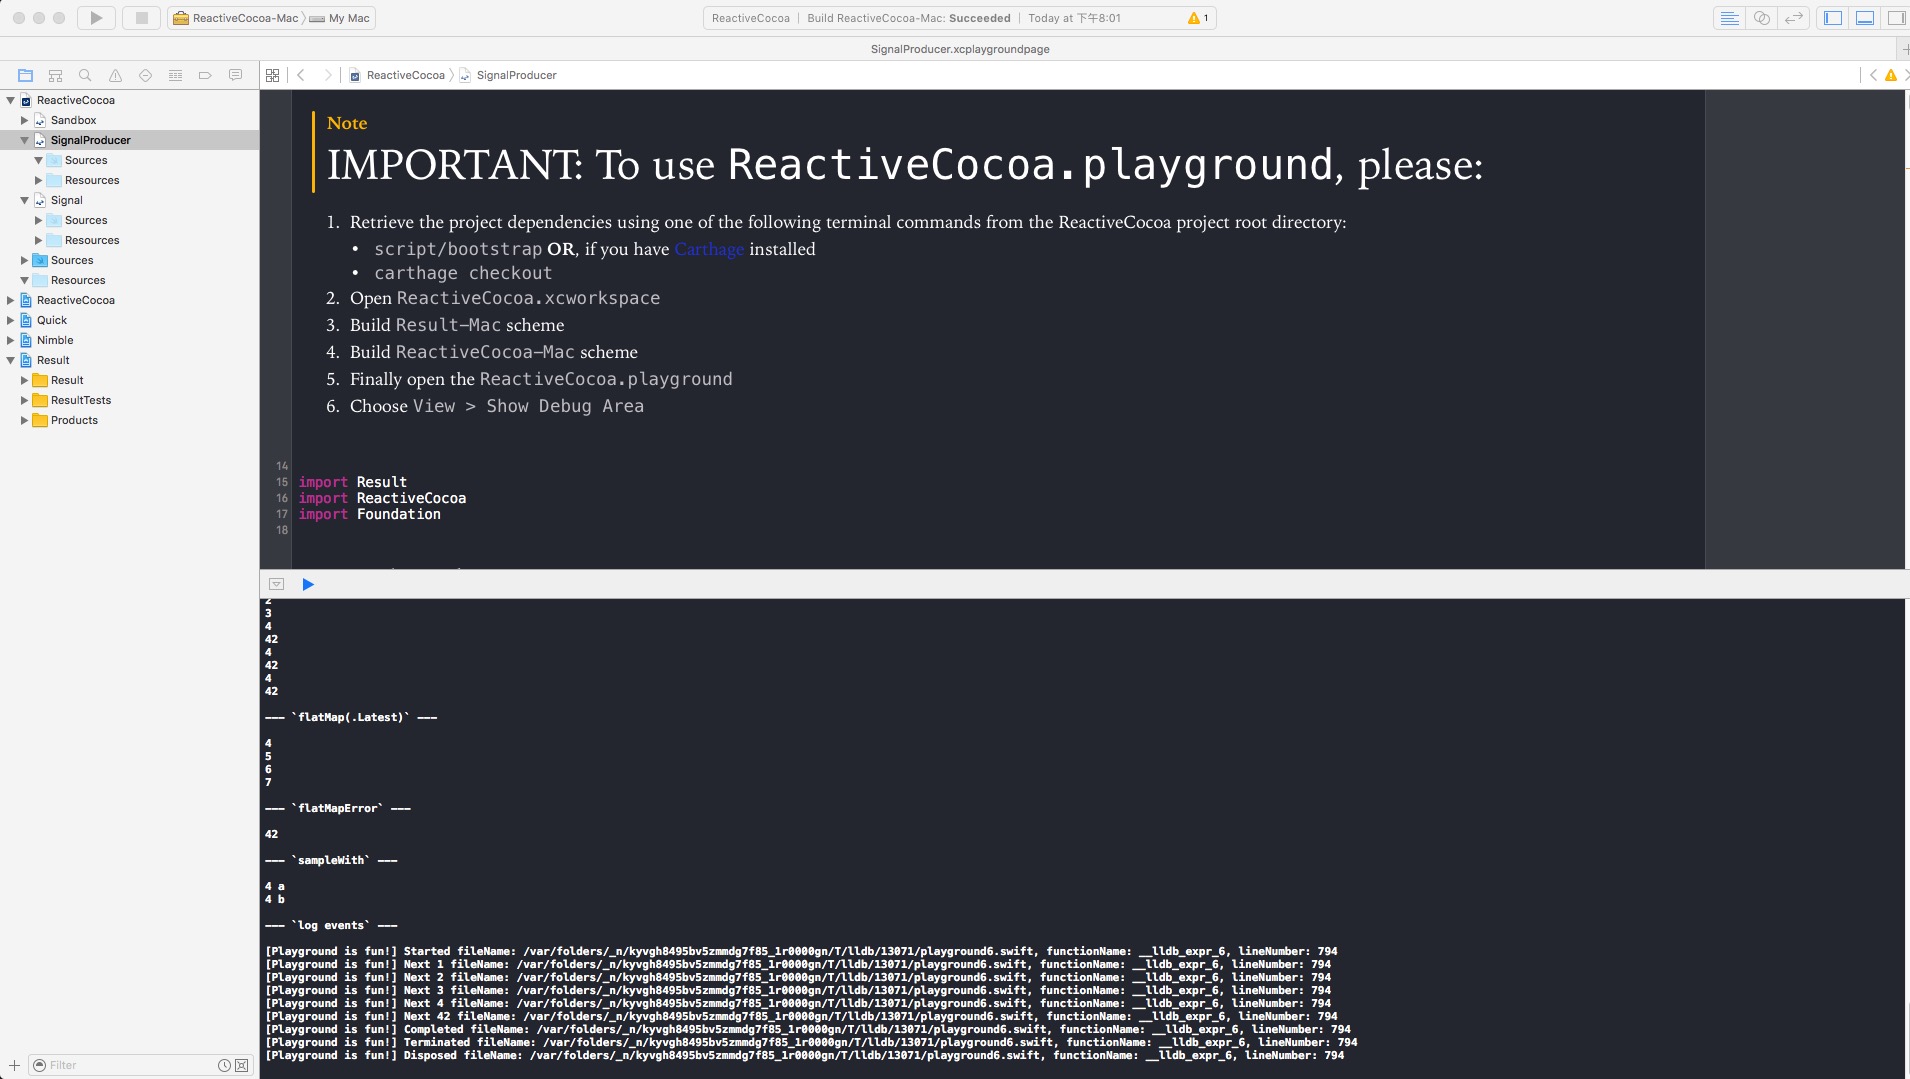Click the `sampleWith` console header line
Screen dimensions: 1910x1079
[x=331, y=860]
